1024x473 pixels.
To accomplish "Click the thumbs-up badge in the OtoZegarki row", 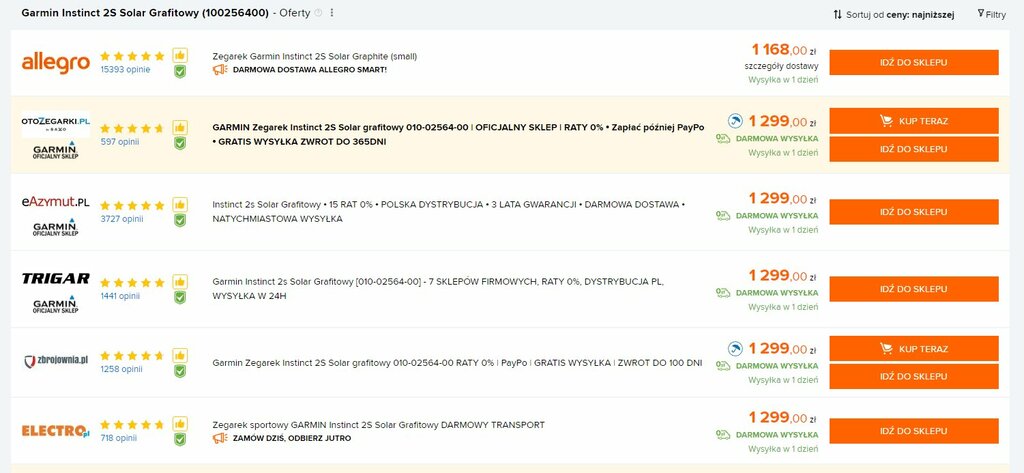I will pos(180,127).
